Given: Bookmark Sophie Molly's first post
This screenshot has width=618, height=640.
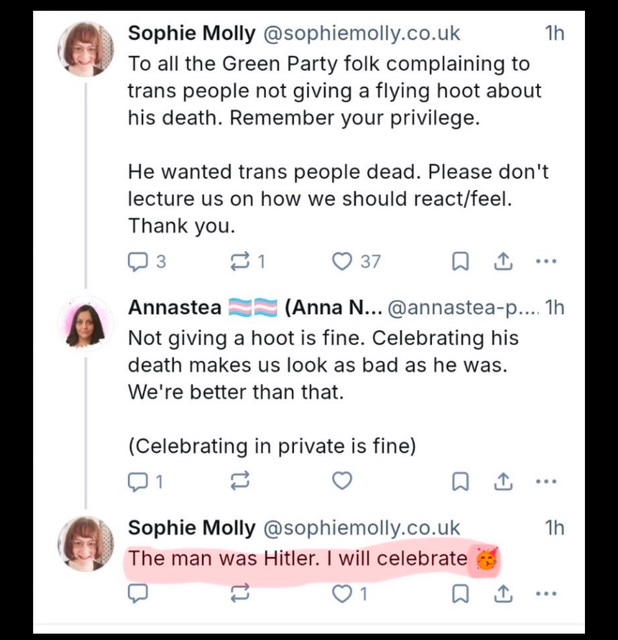Looking at the screenshot, I should point(460,262).
